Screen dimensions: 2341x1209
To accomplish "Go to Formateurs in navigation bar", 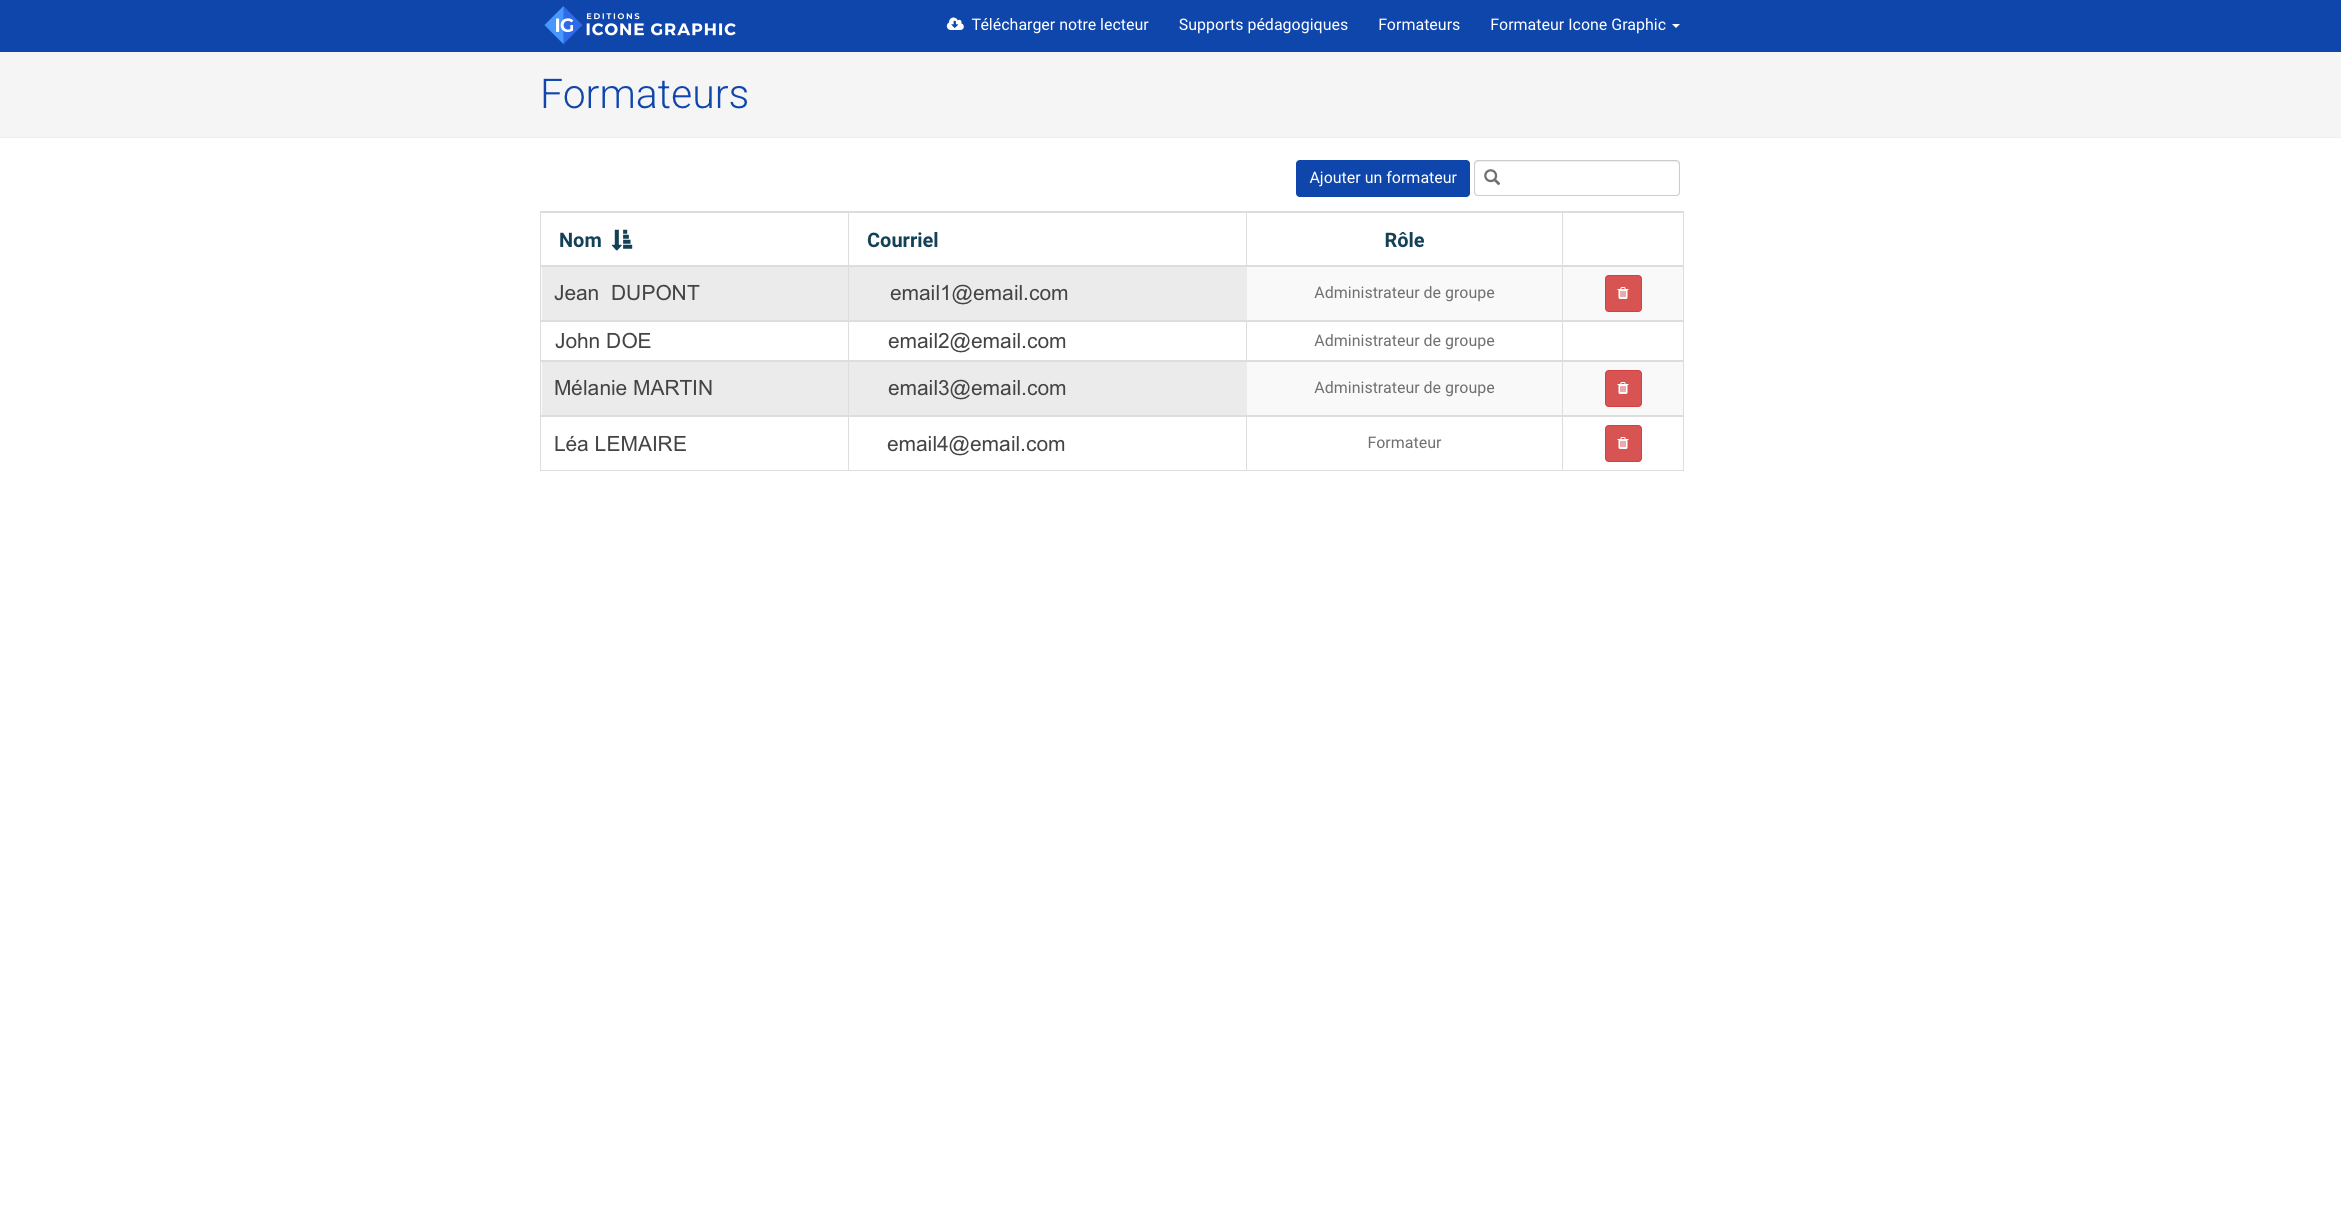I will [x=1418, y=25].
